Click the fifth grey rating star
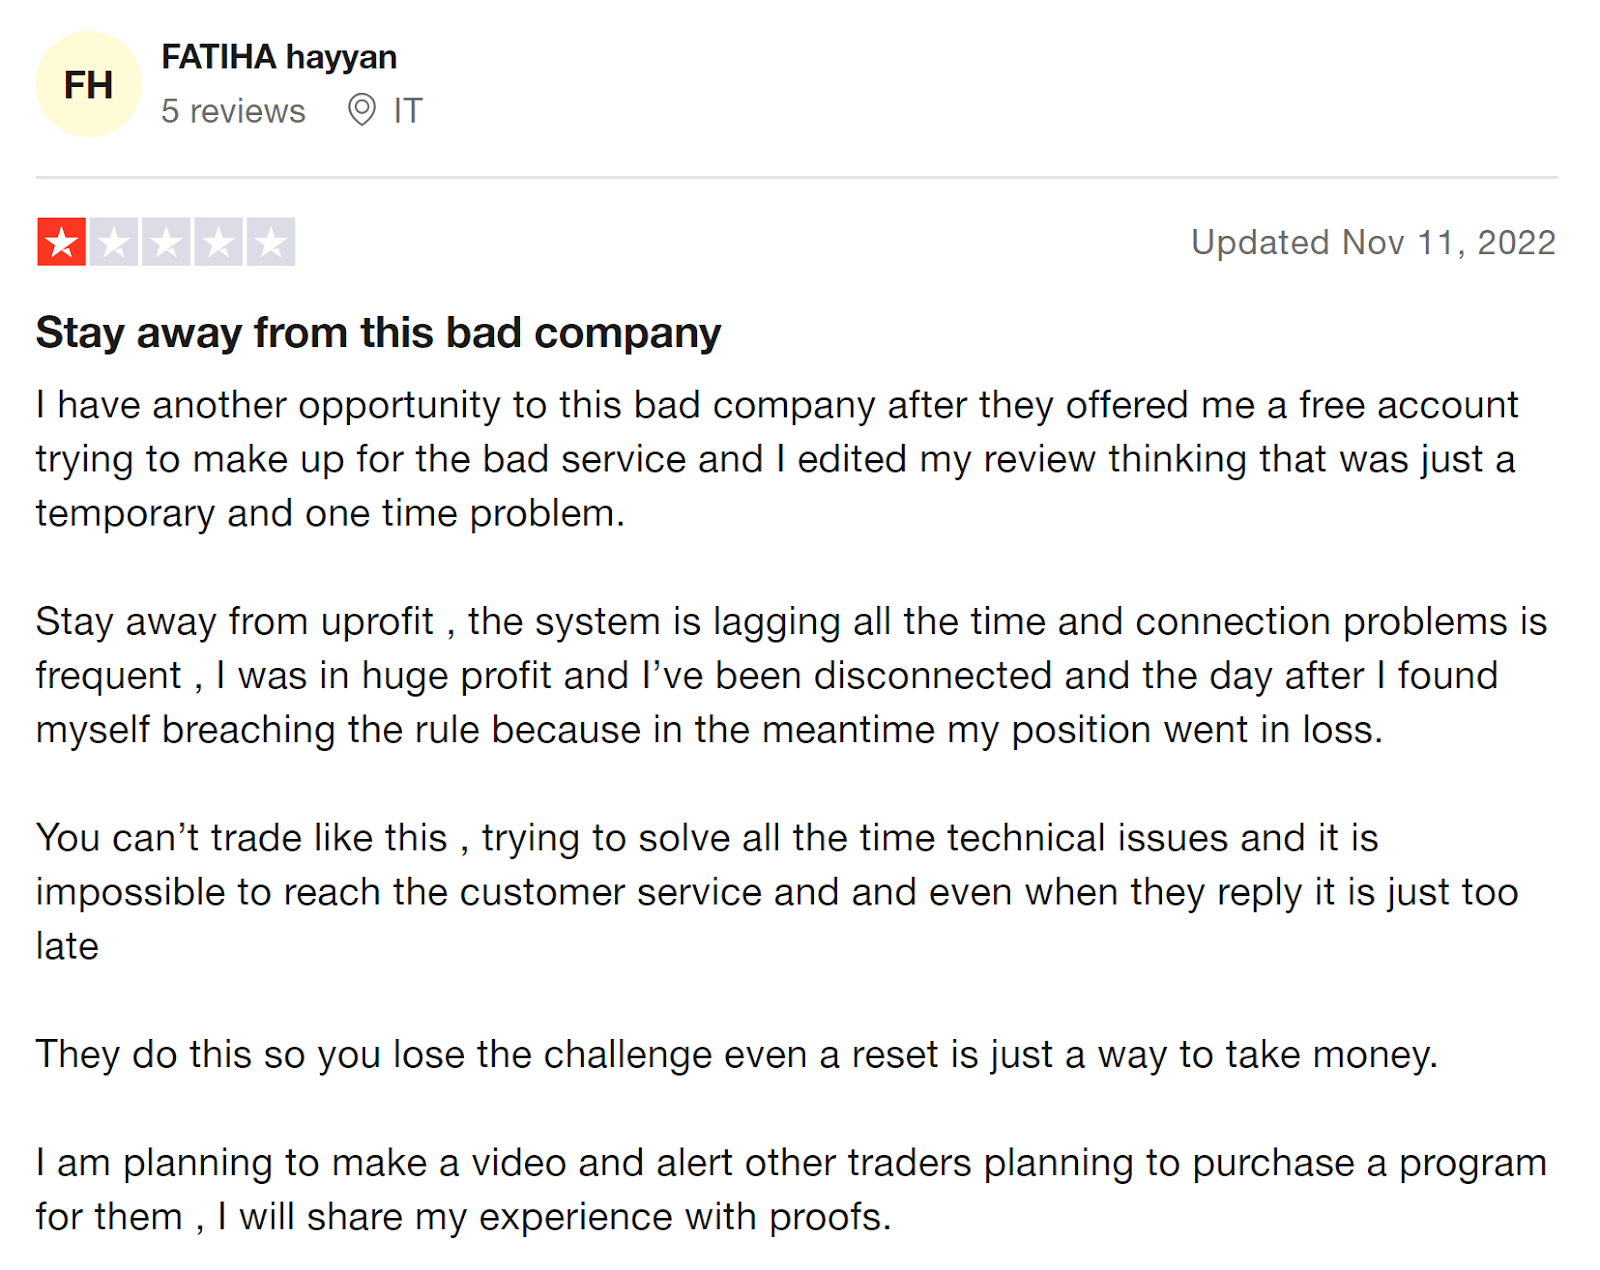The width and height of the screenshot is (1600, 1270). tap(271, 242)
